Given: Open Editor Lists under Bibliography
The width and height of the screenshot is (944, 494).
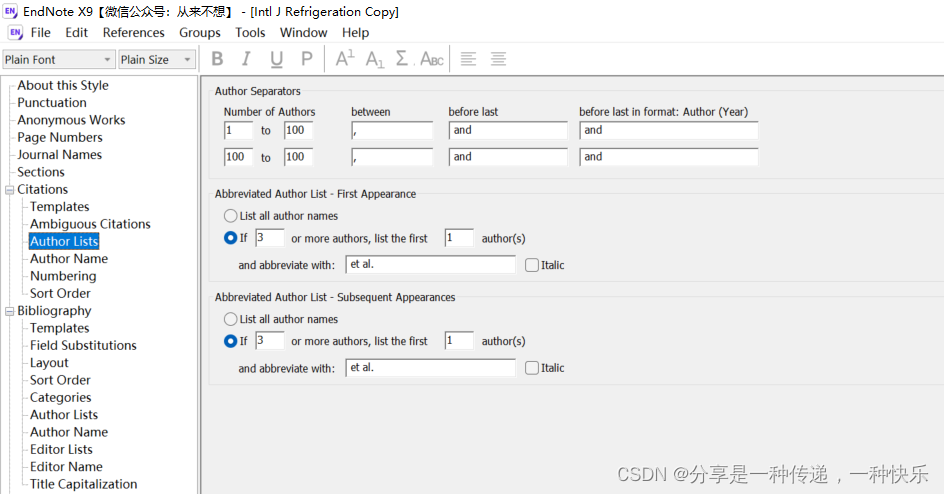Looking at the screenshot, I should click(x=61, y=449).
